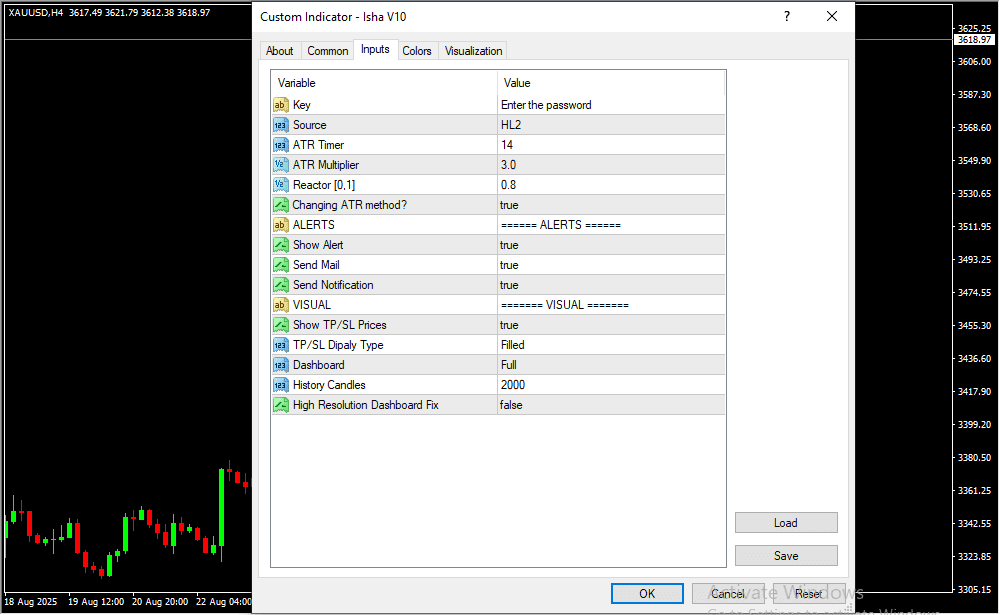The width and height of the screenshot is (1000, 615).
Task: Click the icon beside Send Mail
Action: [x=280, y=265]
